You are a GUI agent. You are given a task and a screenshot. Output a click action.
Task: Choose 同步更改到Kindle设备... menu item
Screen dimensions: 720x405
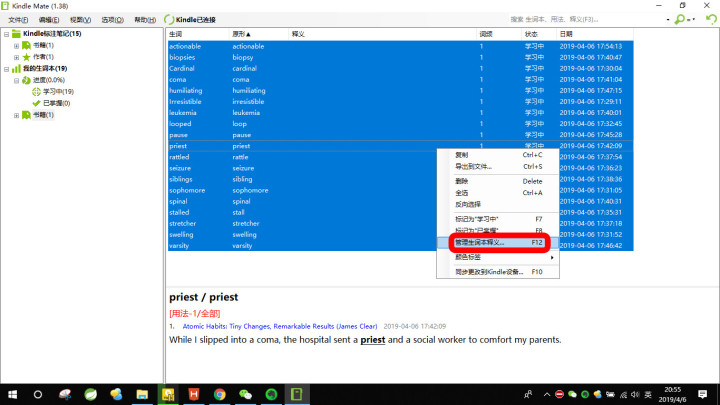(x=498, y=272)
